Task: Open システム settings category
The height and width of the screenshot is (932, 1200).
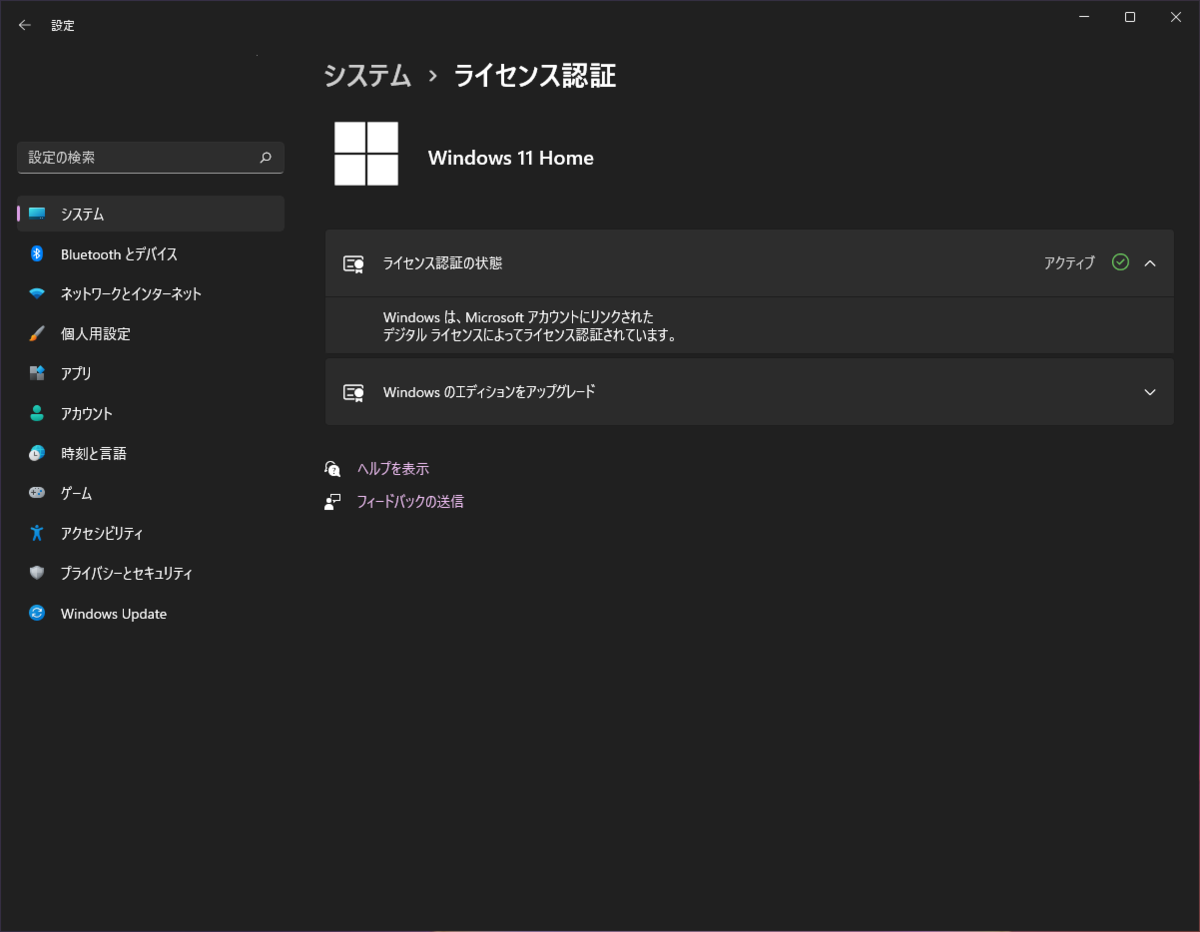Action: coord(151,214)
